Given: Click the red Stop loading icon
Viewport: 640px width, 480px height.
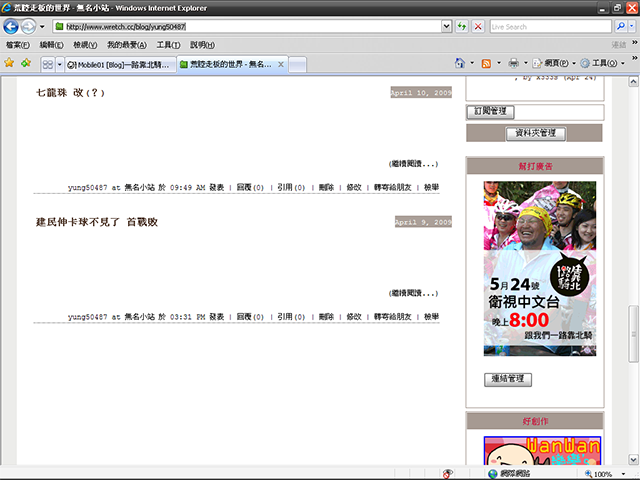Looking at the screenshot, I should 478,27.
